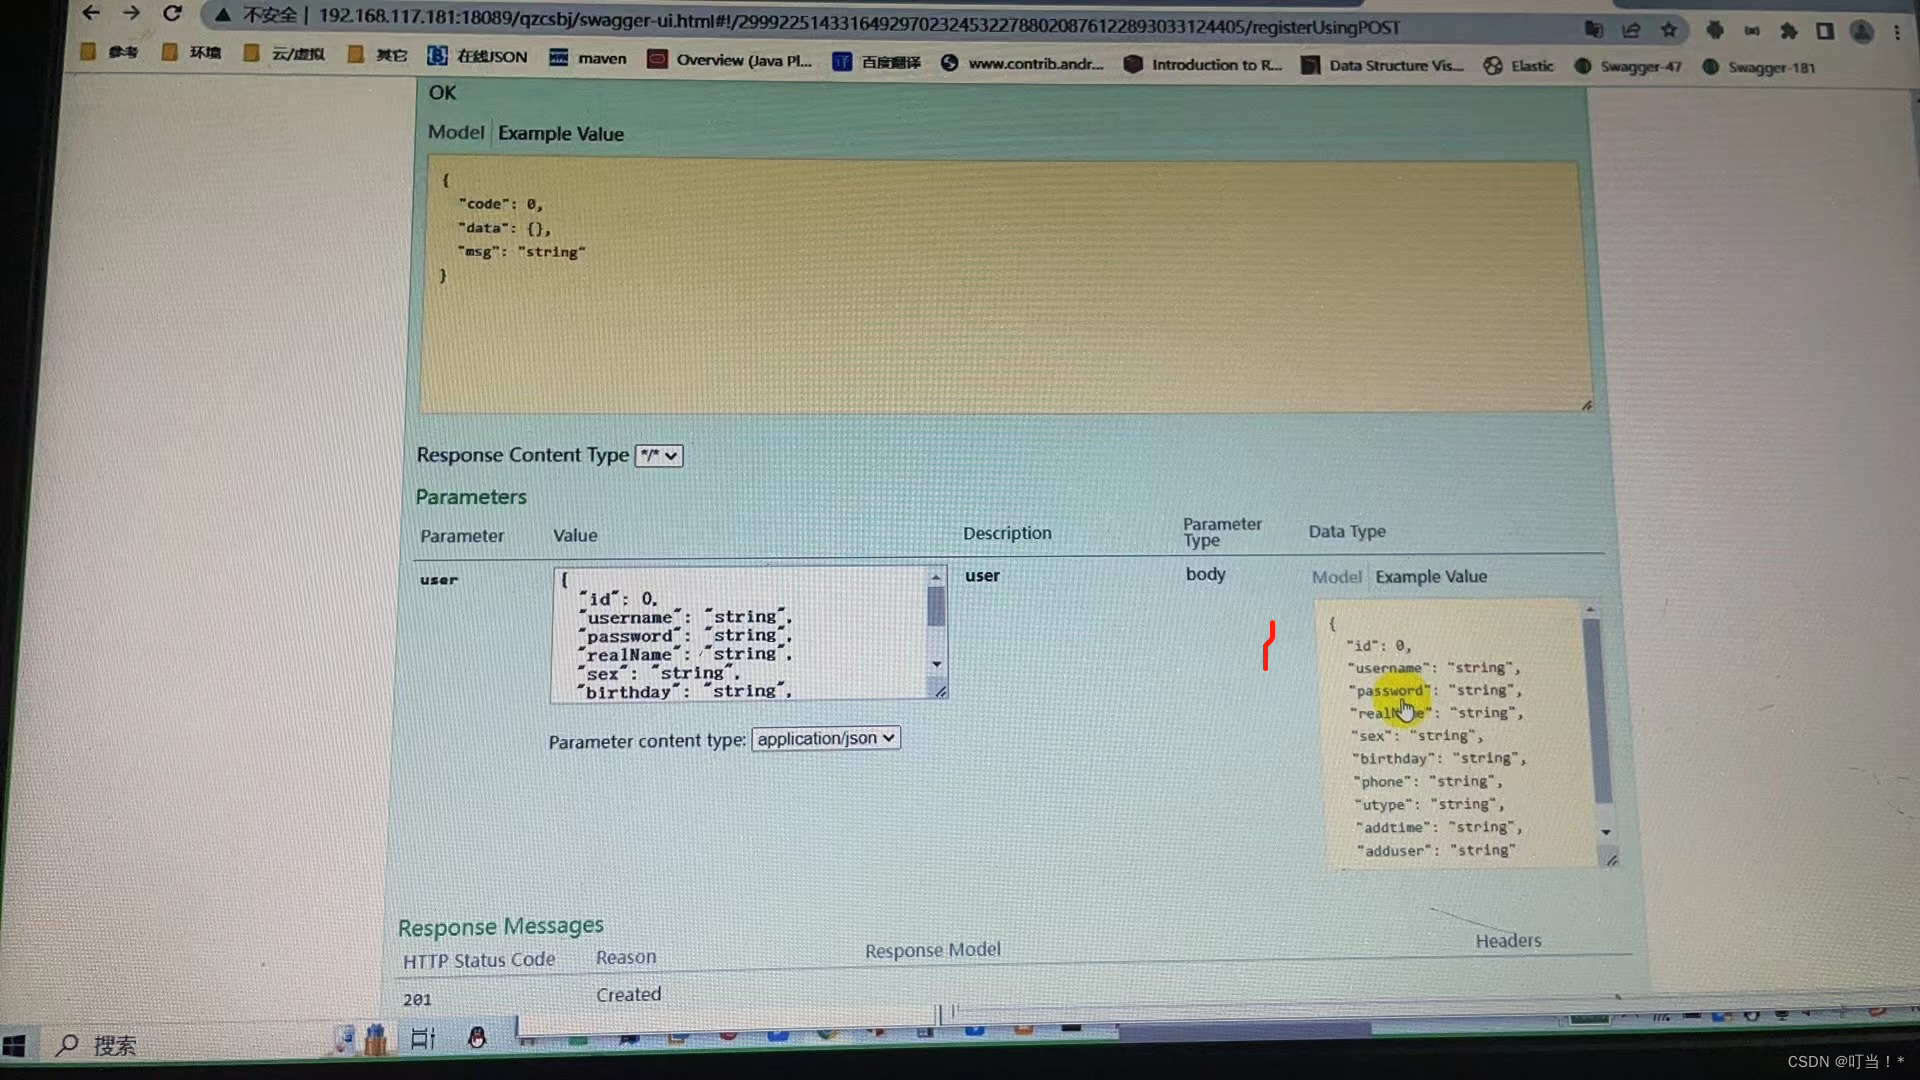Open the Chrome three-dot menu
Screen dimensions: 1920x1080
[1897, 32]
